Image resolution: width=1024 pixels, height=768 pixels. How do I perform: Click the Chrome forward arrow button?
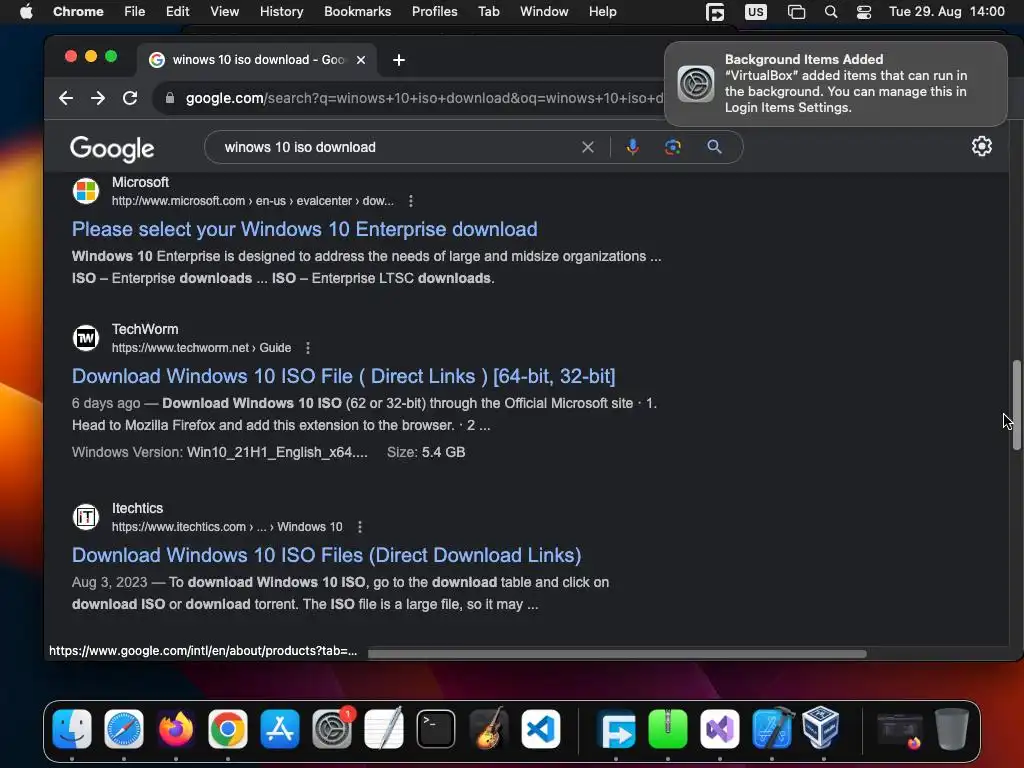[x=98, y=98]
